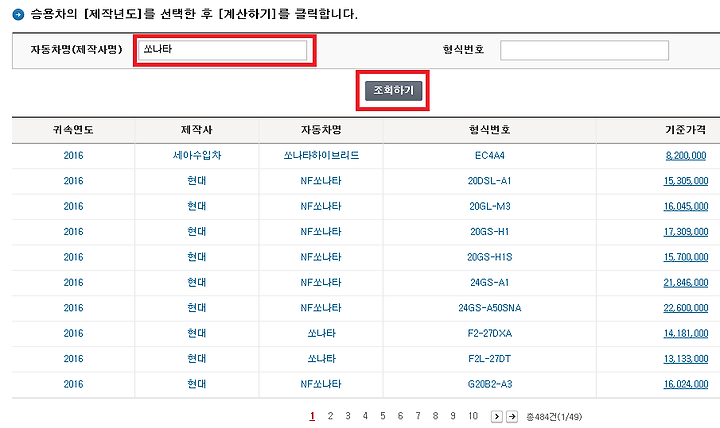Open pagination page 10
This screenshot has height=428, width=720.
[x=473, y=416]
